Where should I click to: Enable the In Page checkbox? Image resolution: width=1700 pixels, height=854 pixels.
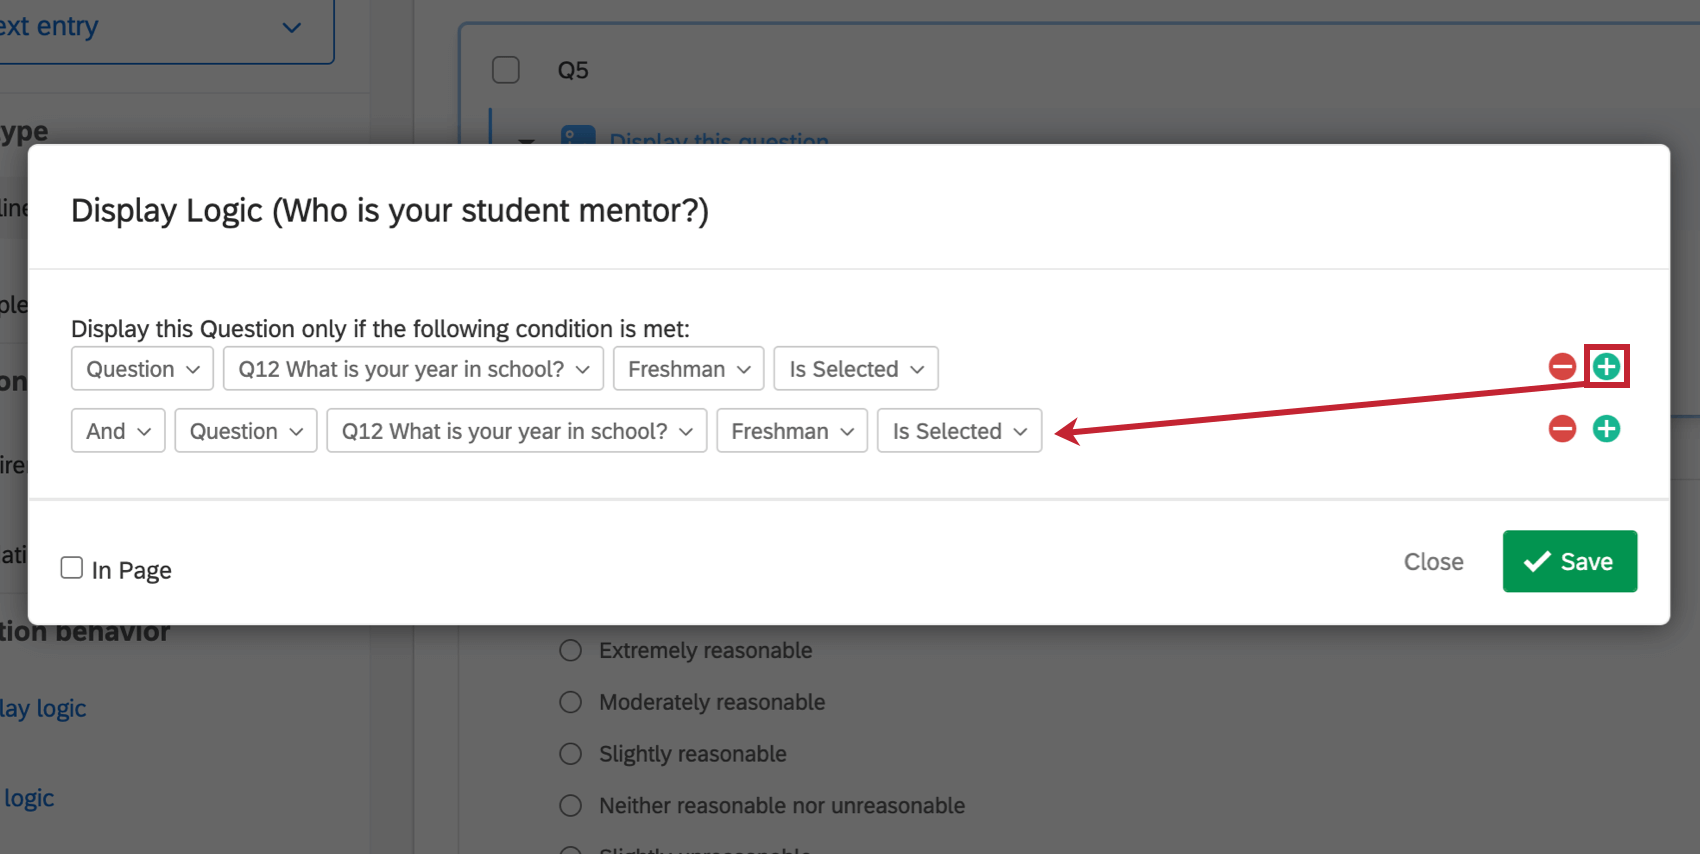pos(72,568)
